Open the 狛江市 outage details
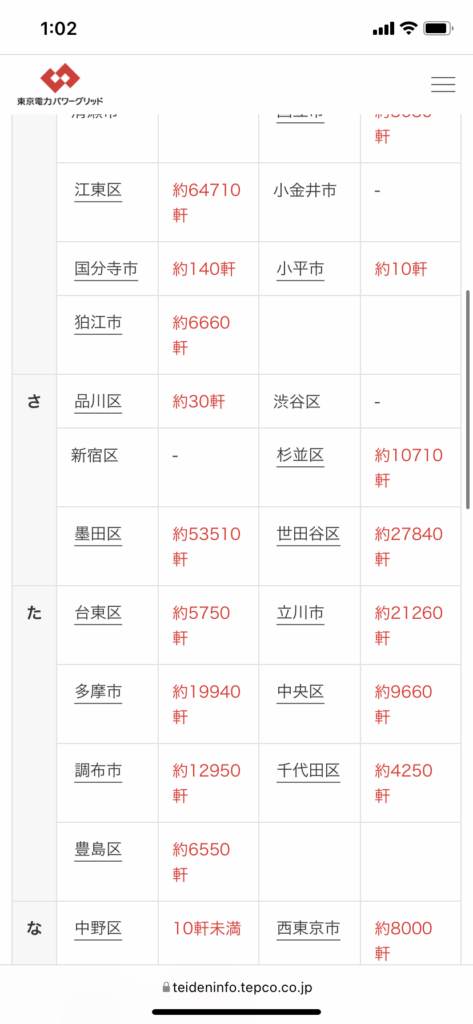This screenshot has height=1024, width=473. [98, 323]
